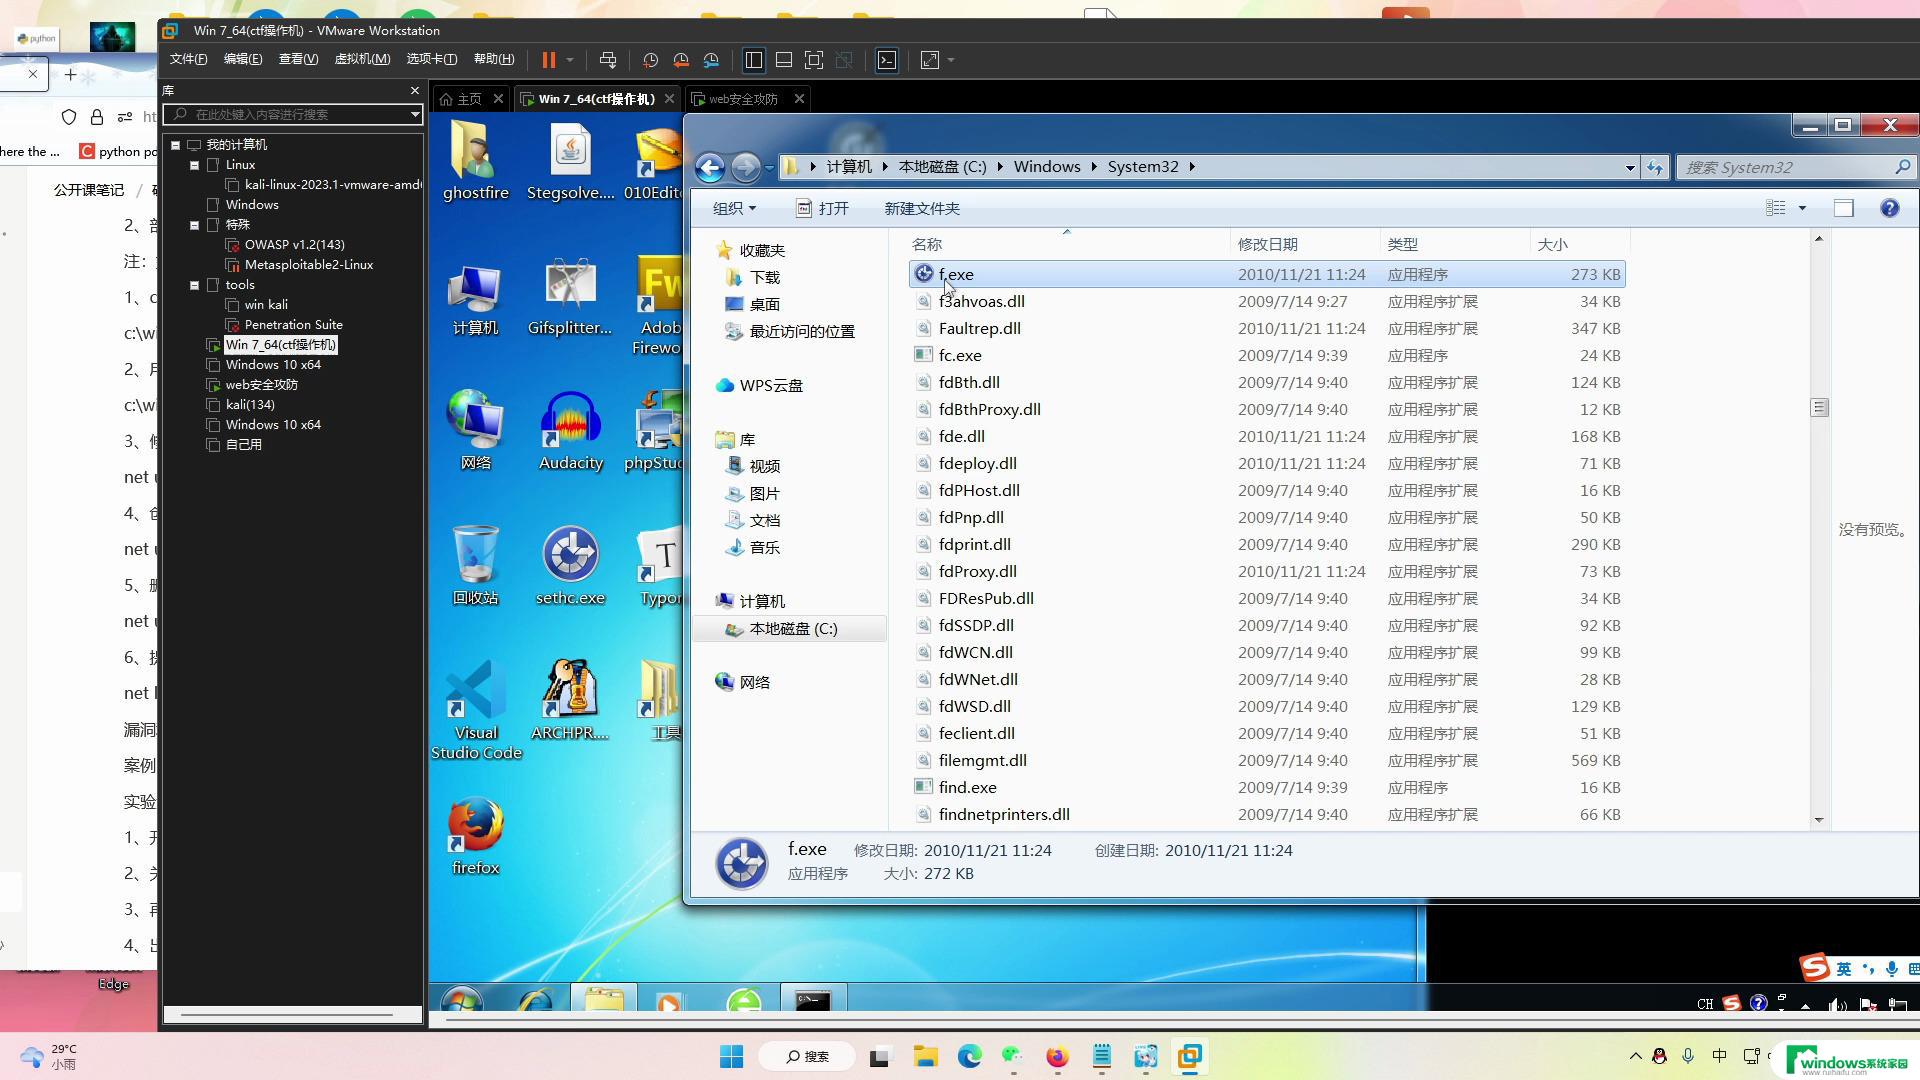Click 新建文件夹 button in toolbar
The width and height of the screenshot is (1920, 1080).
[922, 207]
